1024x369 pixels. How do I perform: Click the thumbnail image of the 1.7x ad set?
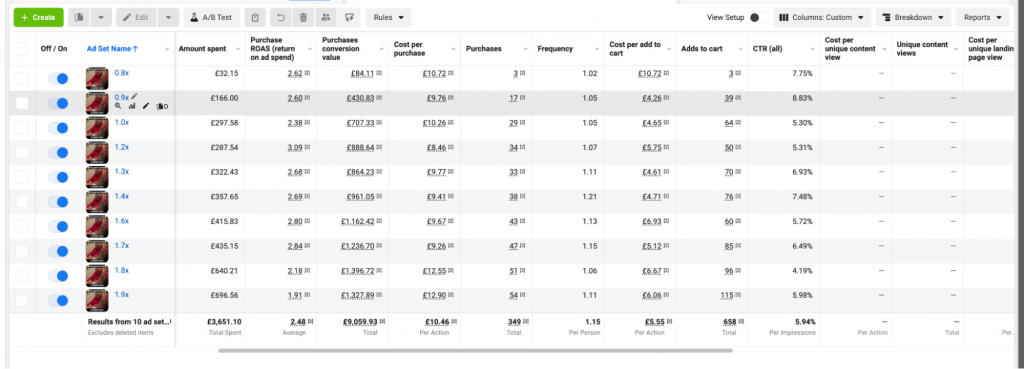97,251
